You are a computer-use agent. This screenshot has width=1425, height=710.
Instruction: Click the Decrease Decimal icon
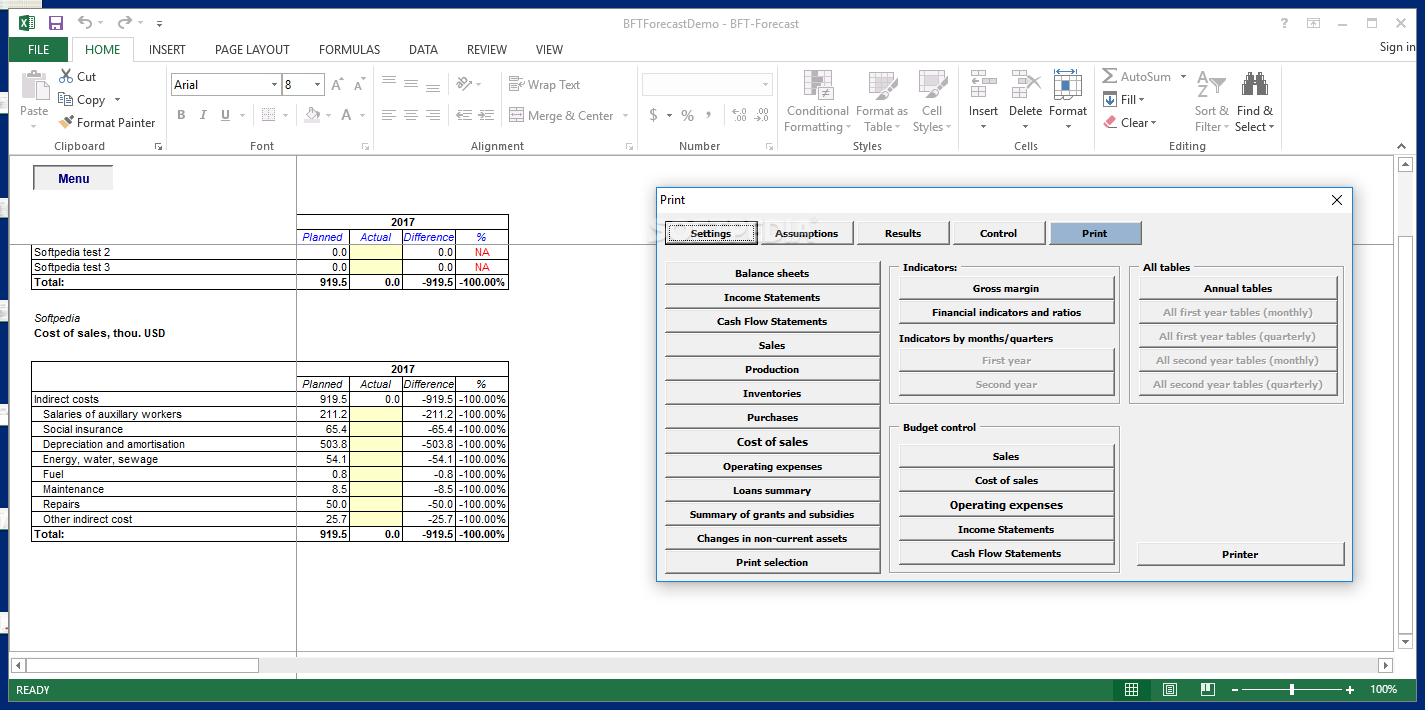(x=761, y=115)
